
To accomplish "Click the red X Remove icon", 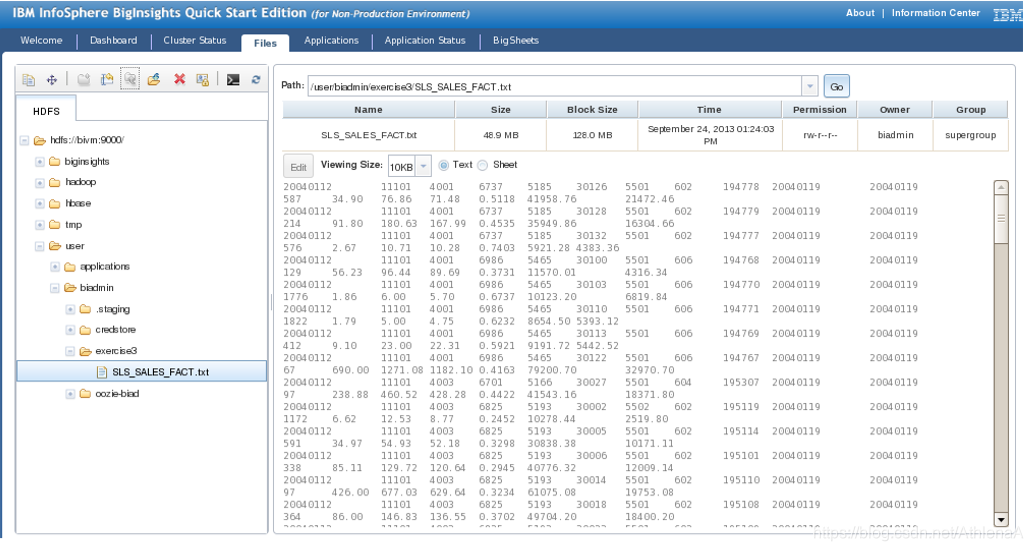I will (x=179, y=80).
